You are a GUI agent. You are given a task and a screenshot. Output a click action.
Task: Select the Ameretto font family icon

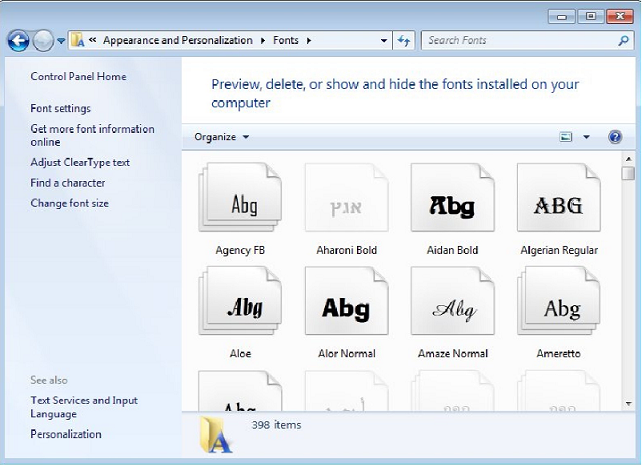(559, 301)
